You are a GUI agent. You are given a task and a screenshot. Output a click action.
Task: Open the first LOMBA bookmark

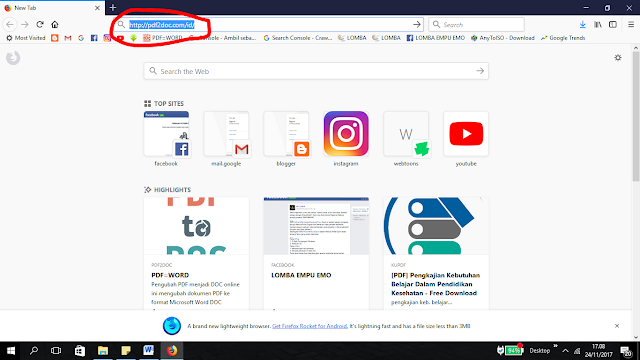coord(352,38)
